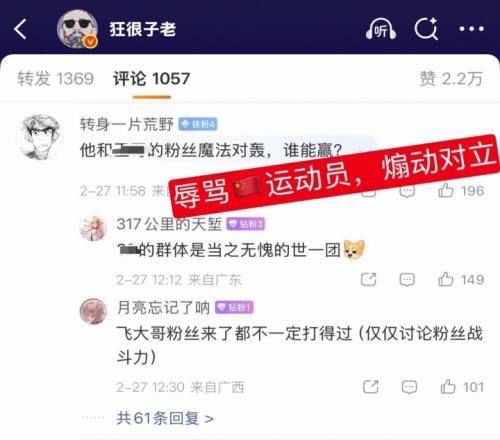
Task: Reply to the comment posted from 广东
Action: point(407,280)
